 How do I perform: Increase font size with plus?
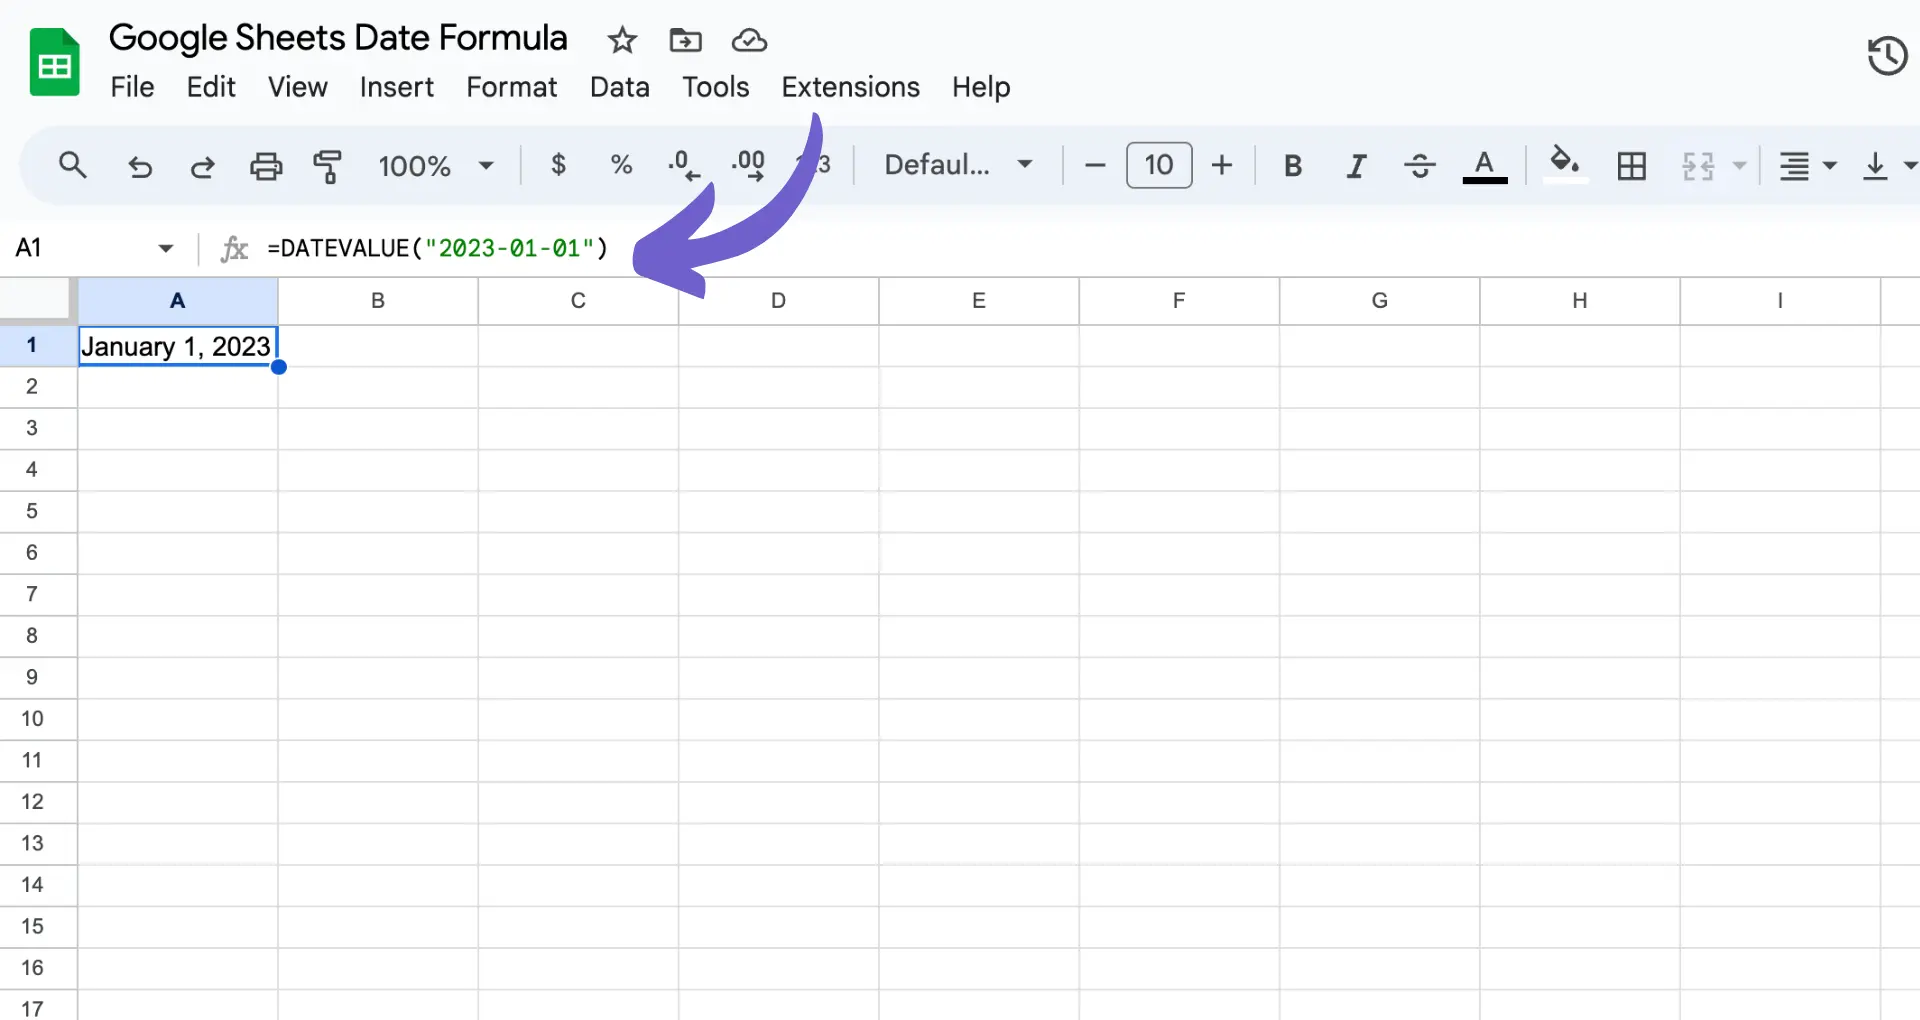coord(1221,165)
